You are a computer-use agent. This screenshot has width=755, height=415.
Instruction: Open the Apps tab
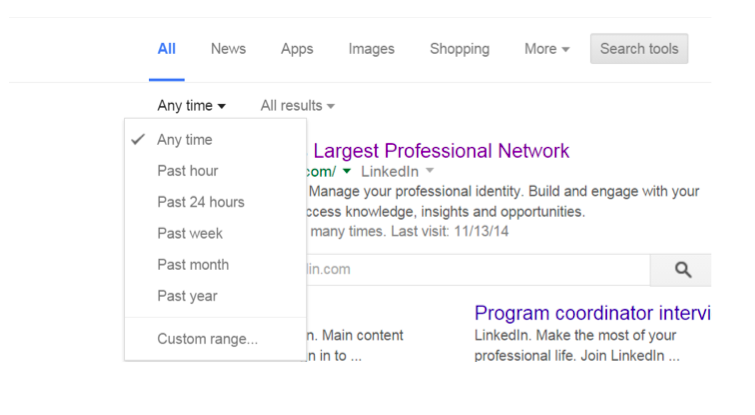(297, 49)
